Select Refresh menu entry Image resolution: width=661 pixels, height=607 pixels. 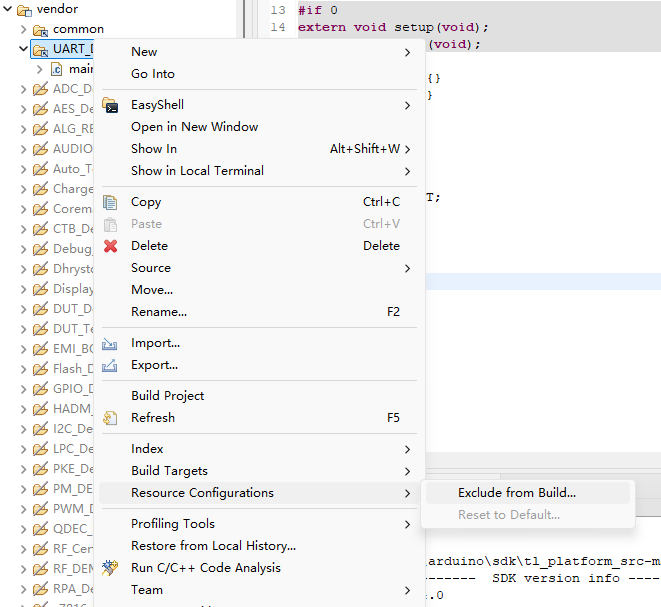pyautogui.click(x=259, y=418)
